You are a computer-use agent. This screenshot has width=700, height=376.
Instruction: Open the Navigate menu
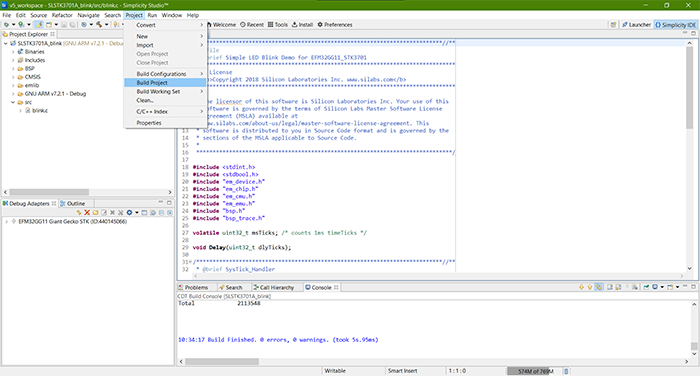[88, 15]
